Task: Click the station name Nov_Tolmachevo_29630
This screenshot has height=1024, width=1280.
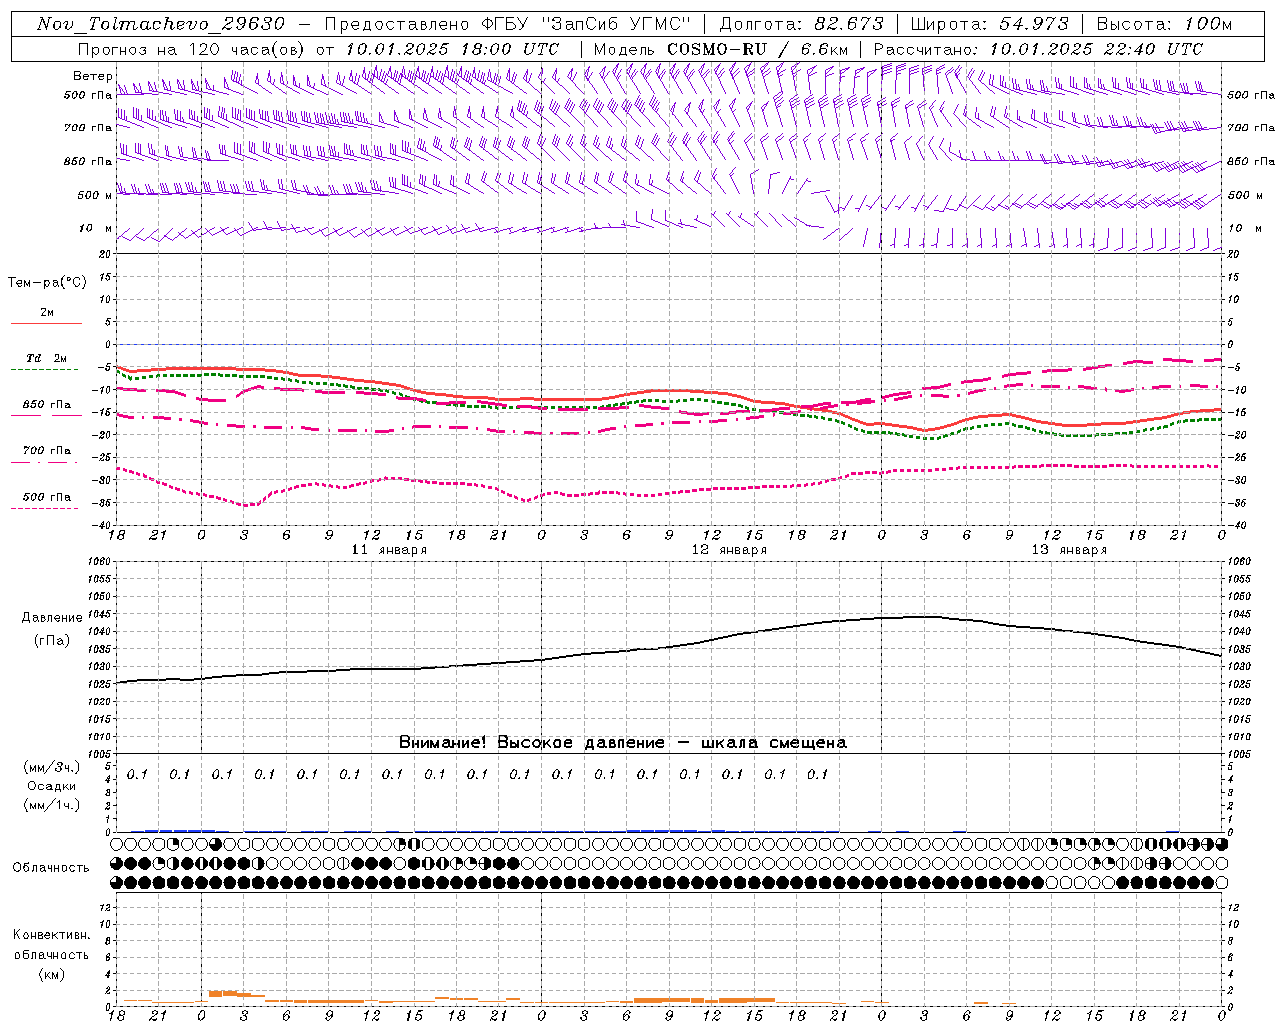Action: coord(160,24)
